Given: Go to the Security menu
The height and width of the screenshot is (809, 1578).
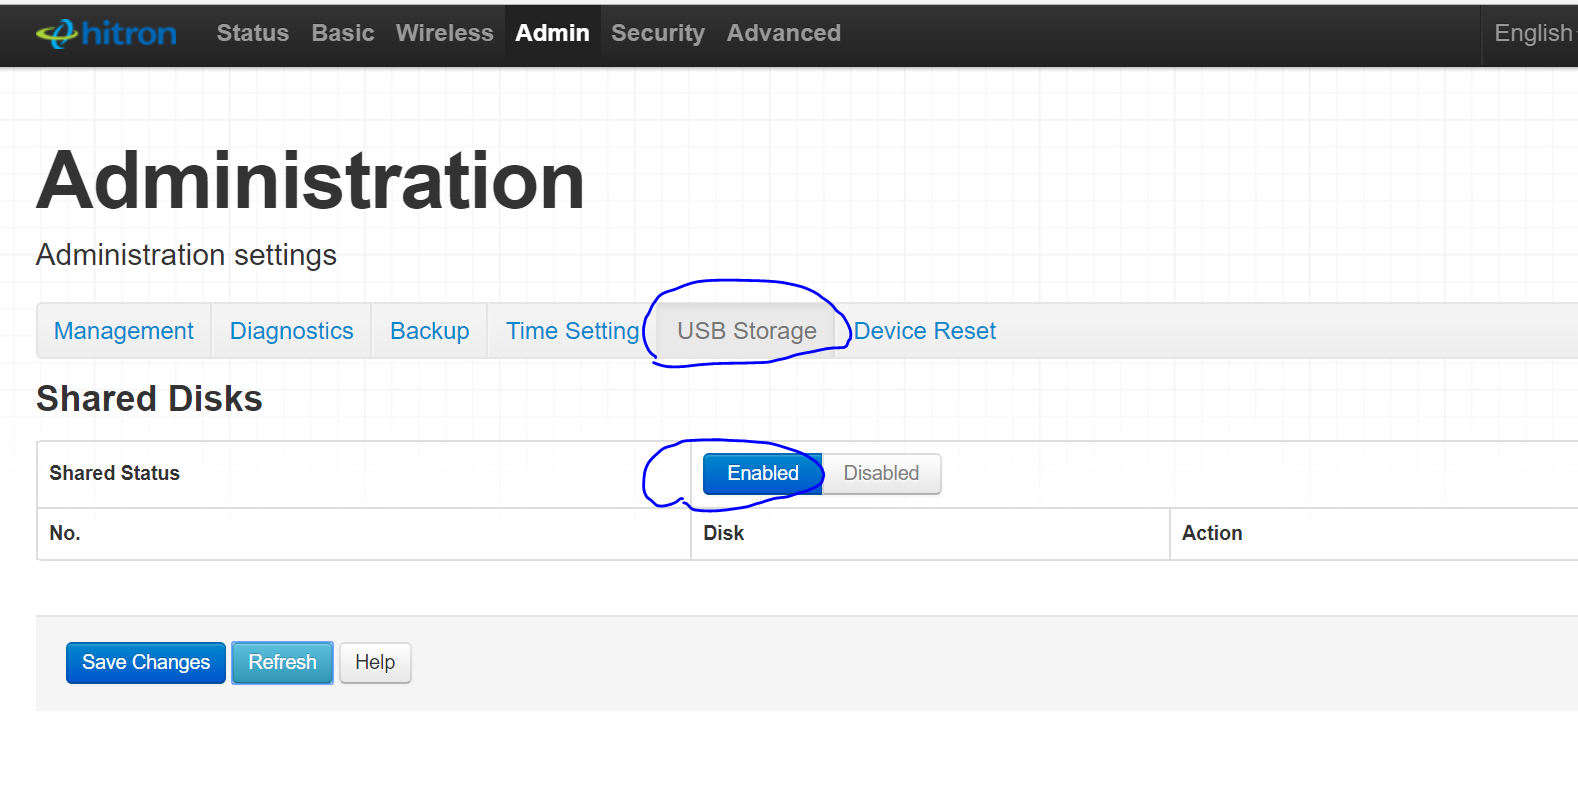Looking at the screenshot, I should click(658, 33).
